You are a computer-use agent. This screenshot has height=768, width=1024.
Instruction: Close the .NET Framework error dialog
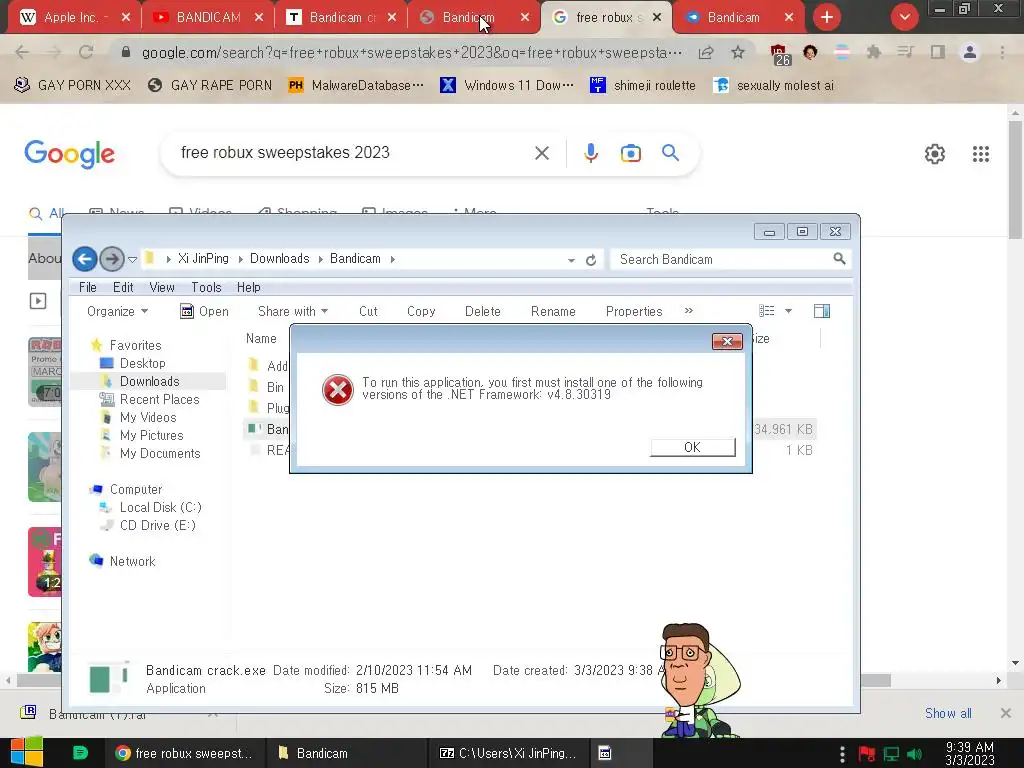(x=727, y=342)
